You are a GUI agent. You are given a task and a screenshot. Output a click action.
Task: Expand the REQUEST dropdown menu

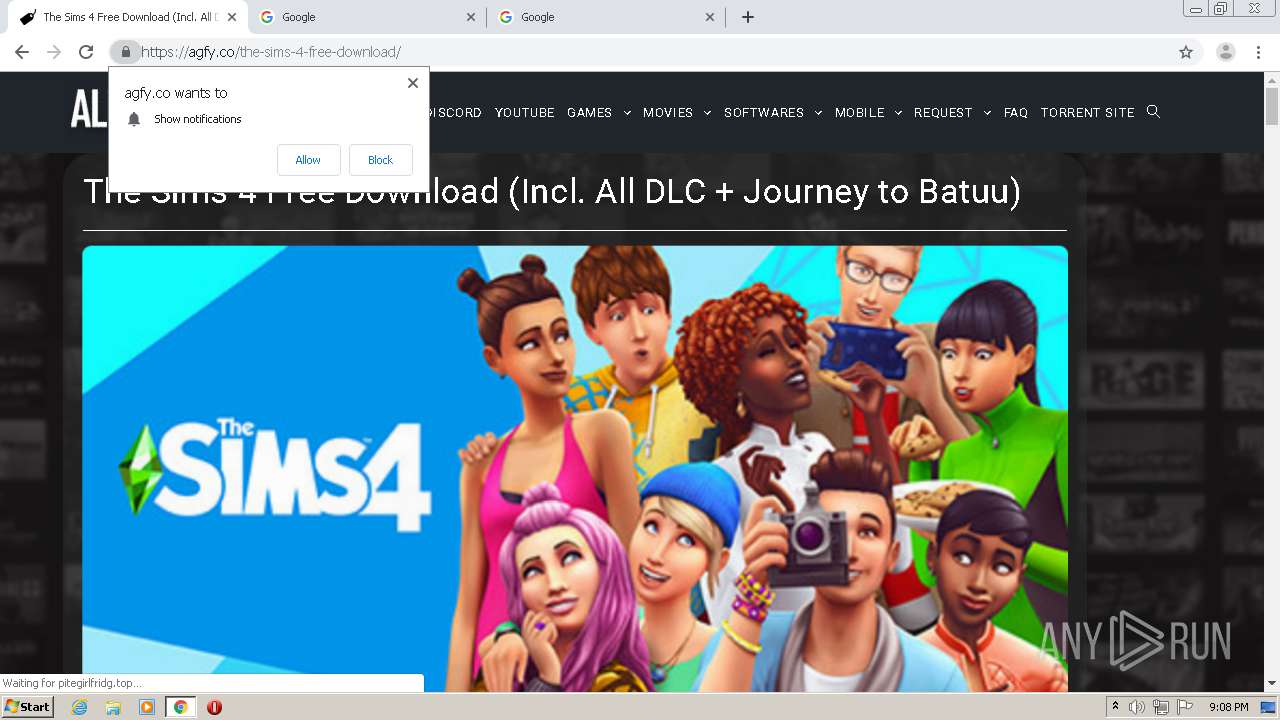pos(952,113)
